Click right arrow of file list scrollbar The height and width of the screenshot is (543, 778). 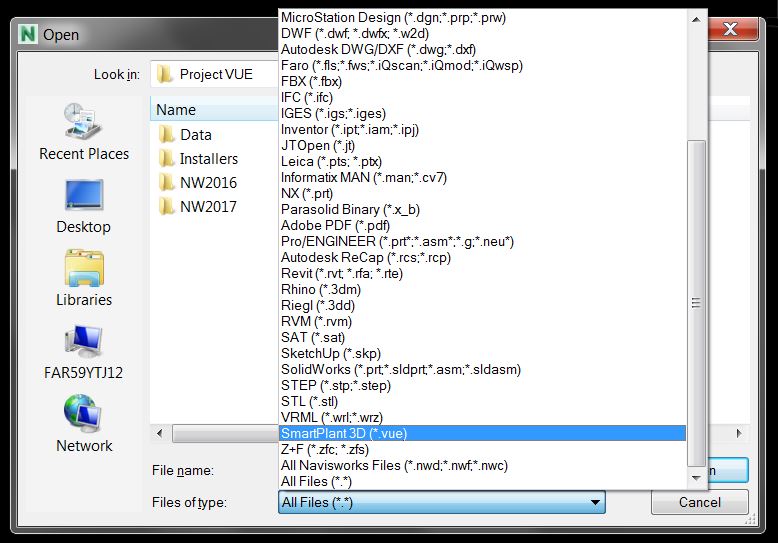(739, 433)
